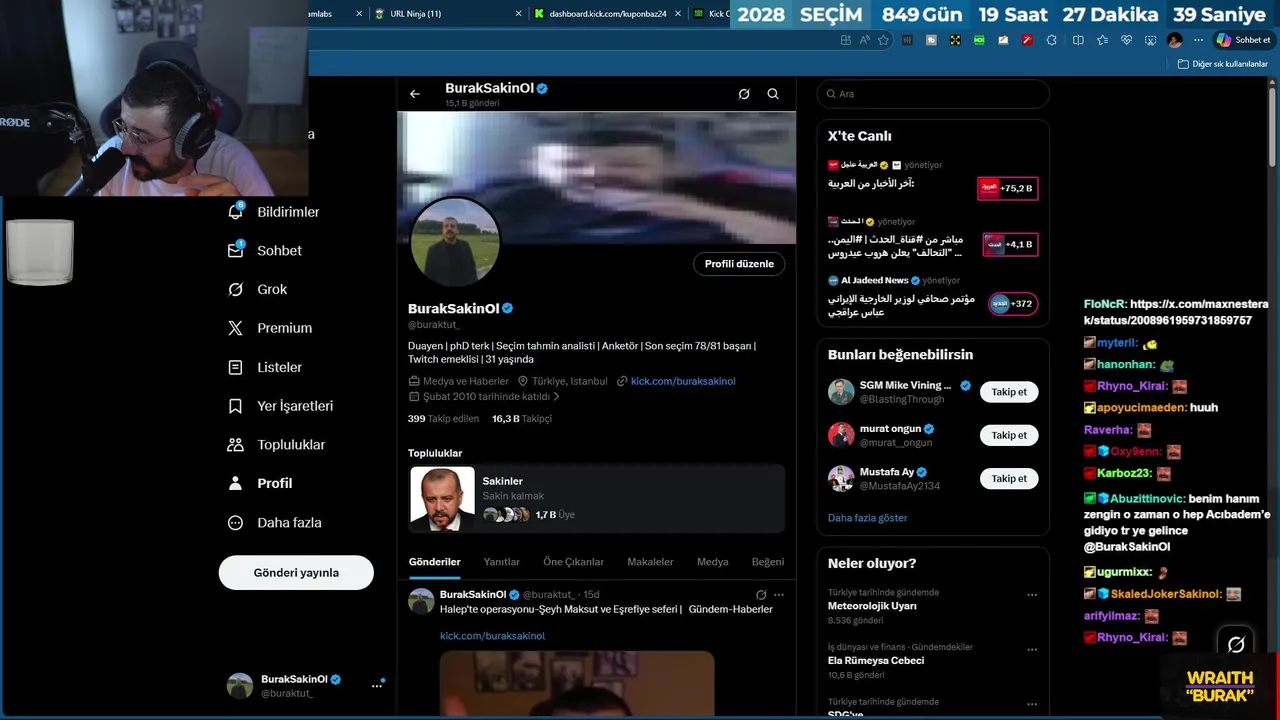The width and height of the screenshot is (1280, 720).
Task: Close the URL Ninja browser tab
Action: click(x=518, y=14)
